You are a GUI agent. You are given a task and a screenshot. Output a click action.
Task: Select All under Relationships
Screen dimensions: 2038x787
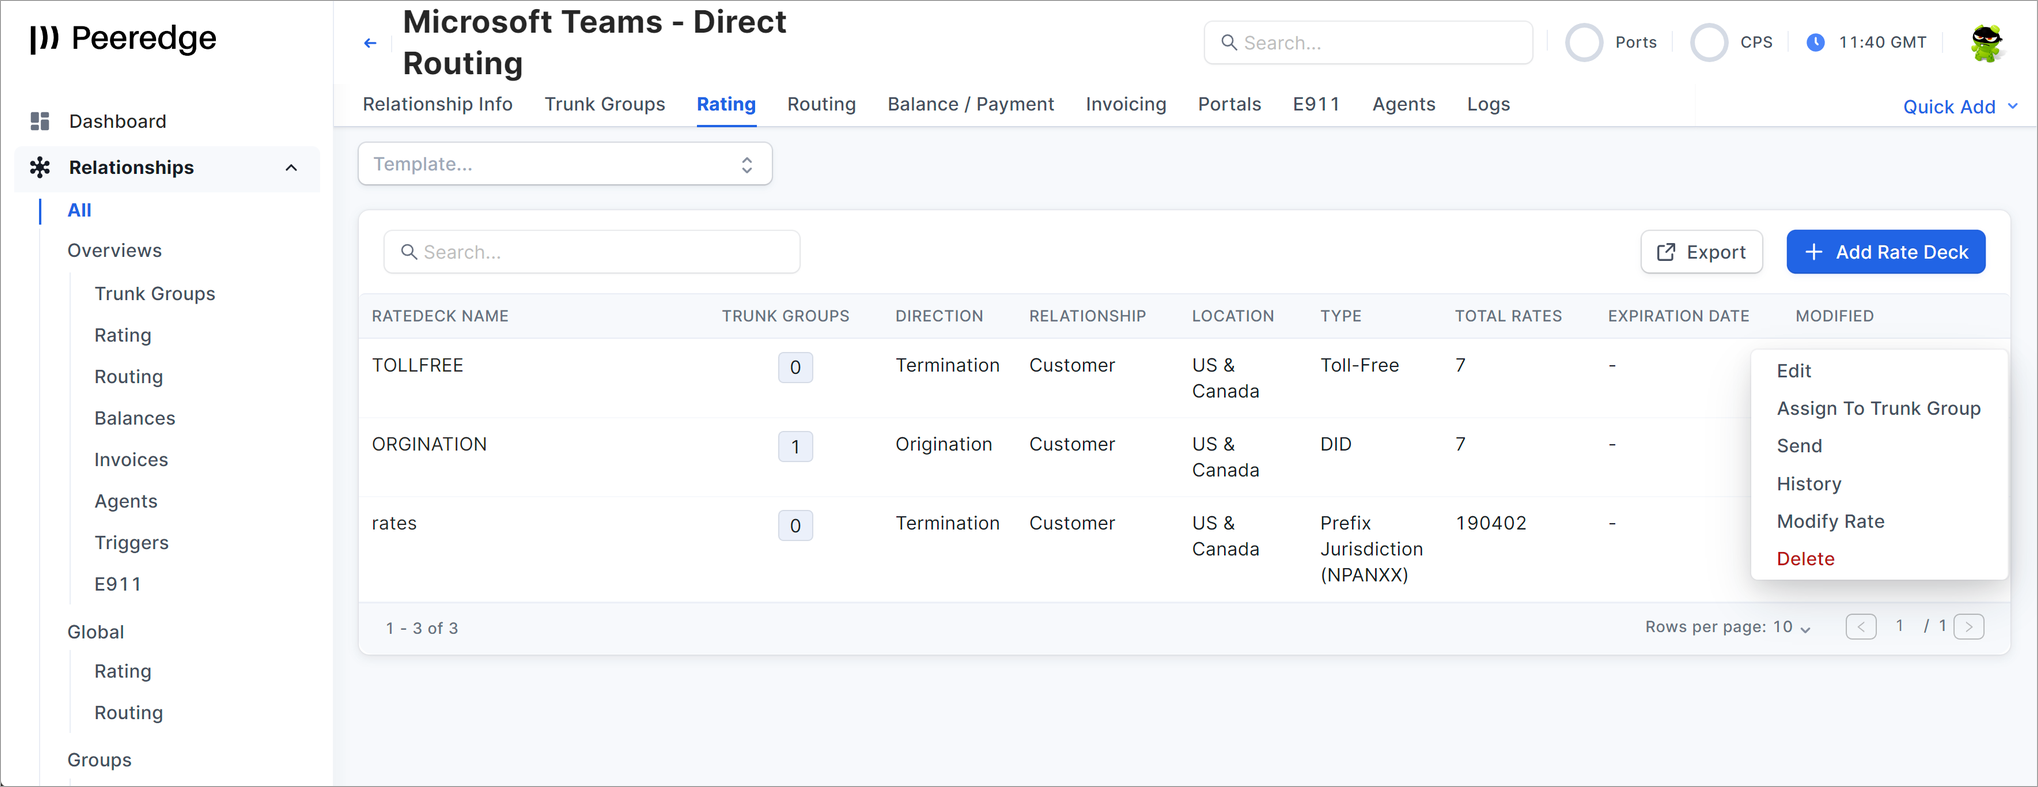coord(79,210)
